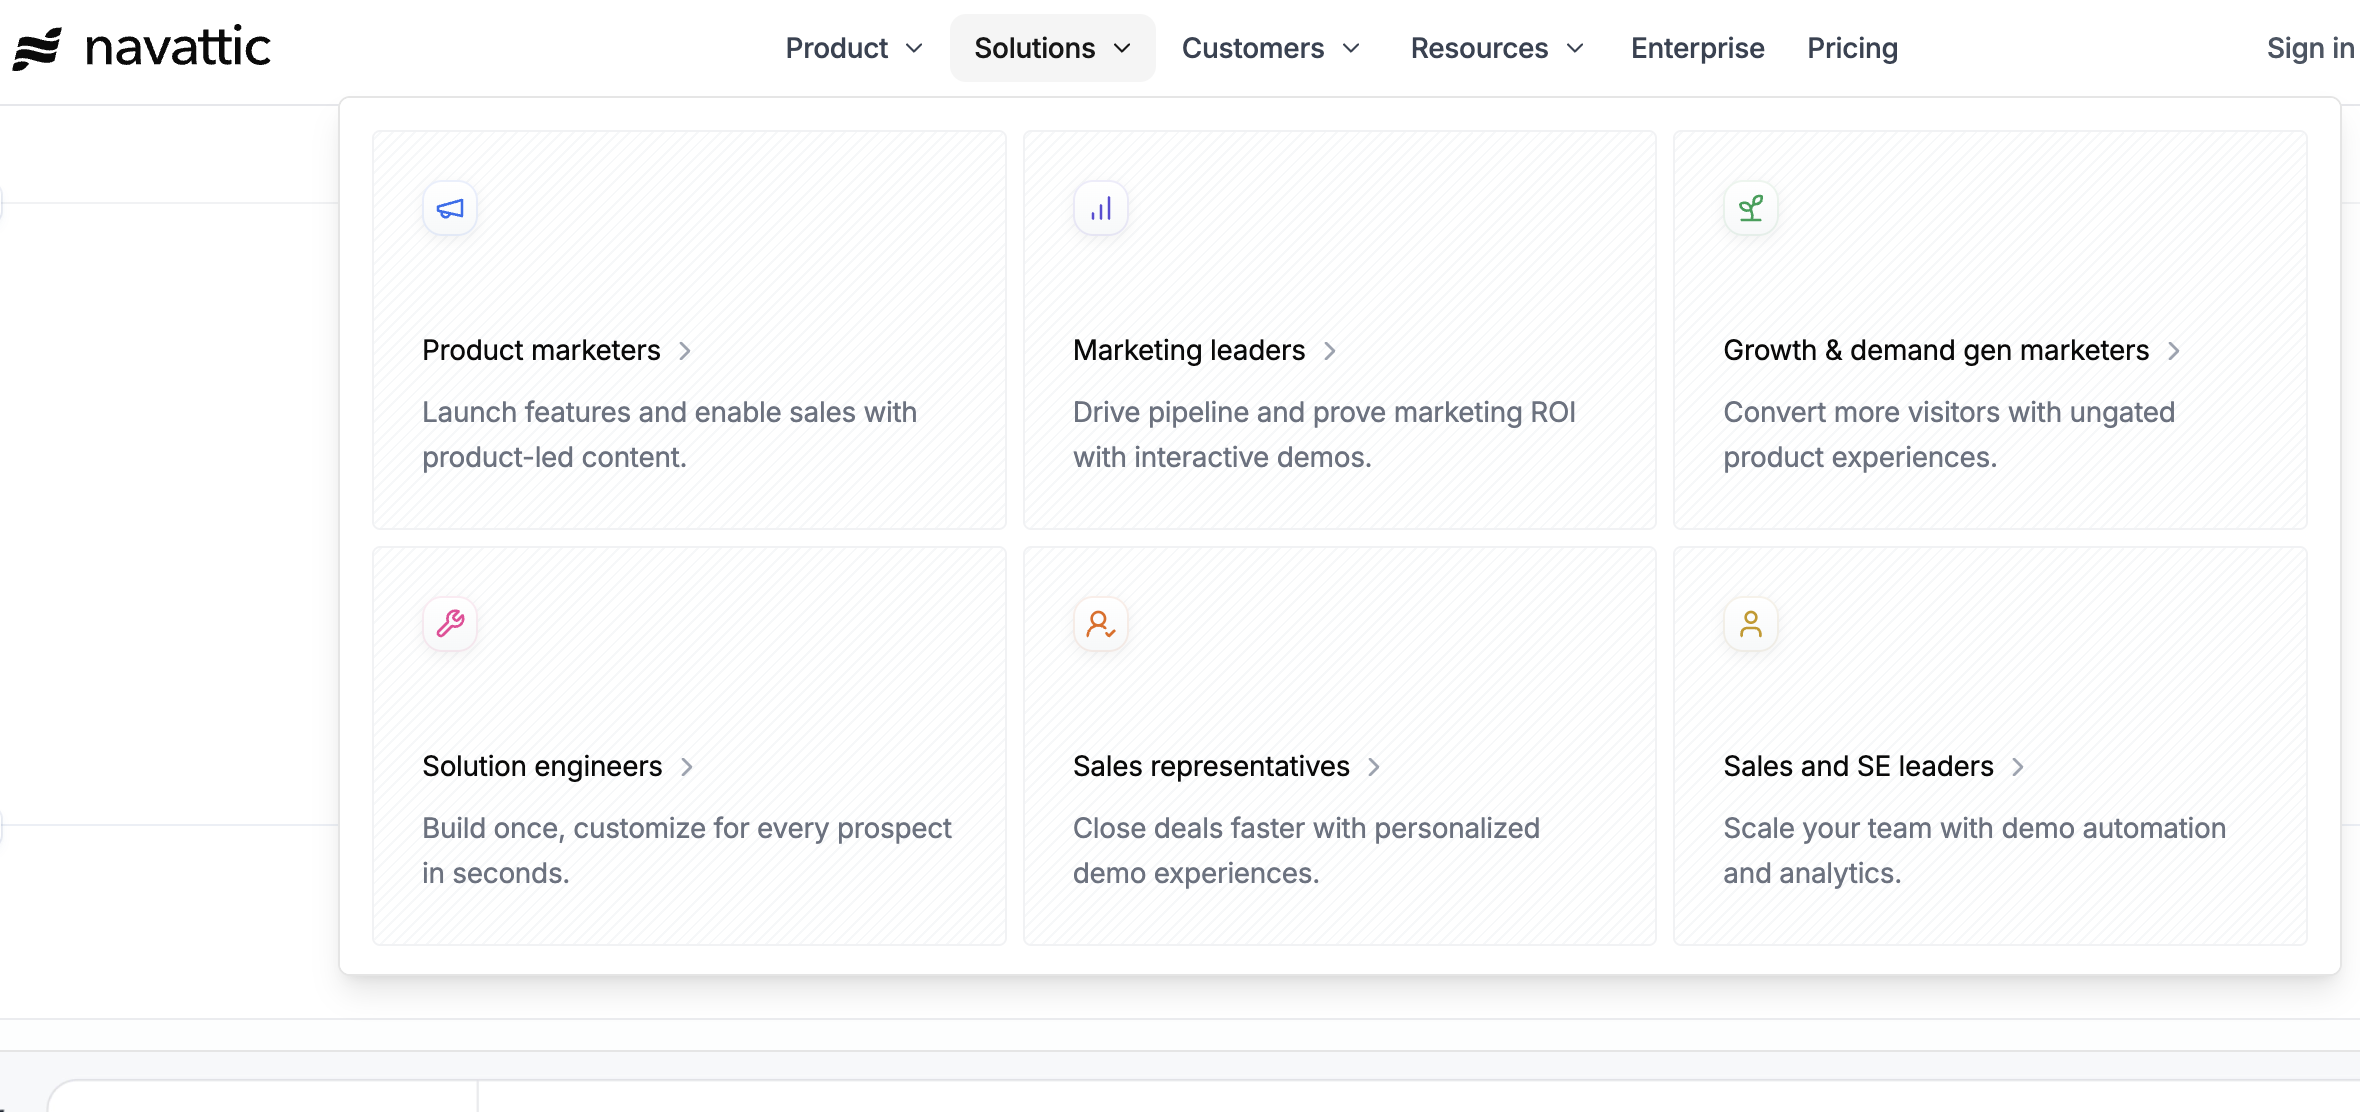The height and width of the screenshot is (1112, 2360).
Task: Expand the Resources menu
Action: tap(1496, 48)
